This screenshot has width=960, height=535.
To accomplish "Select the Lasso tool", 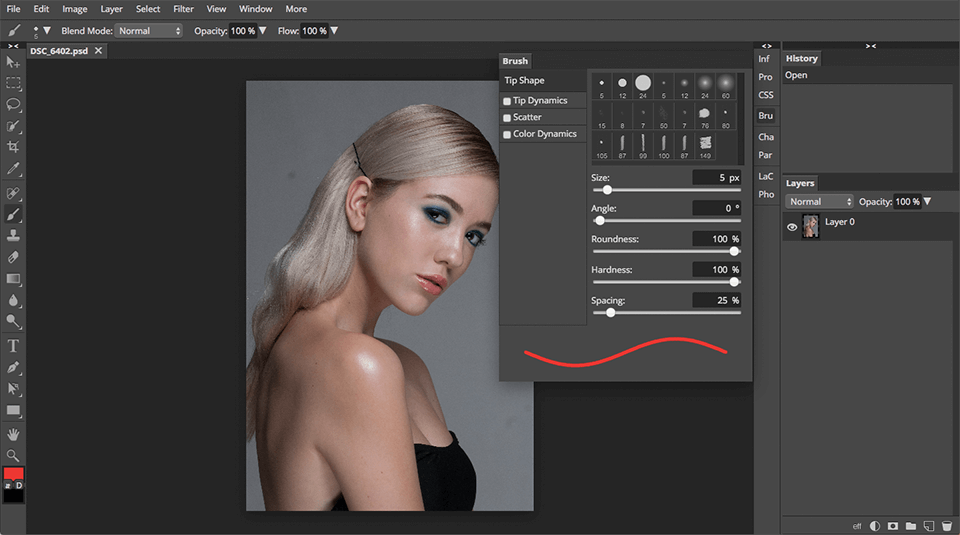I will (13, 105).
